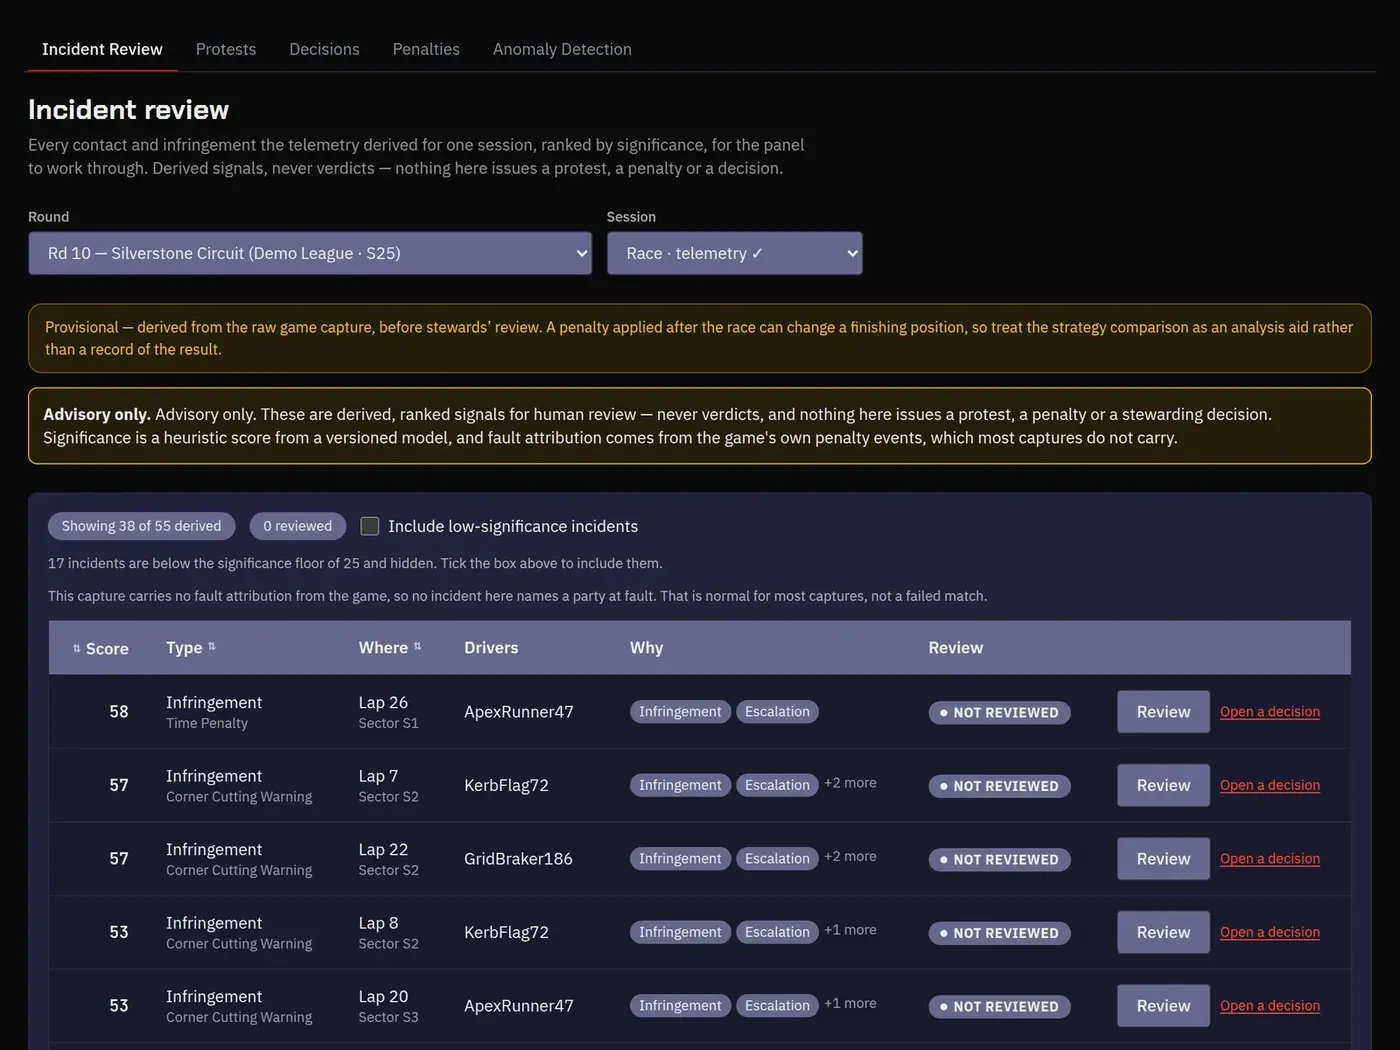Switch to the Decisions tab
The height and width of the screenshot is (1050, 1400).
[x=324, y=49]
